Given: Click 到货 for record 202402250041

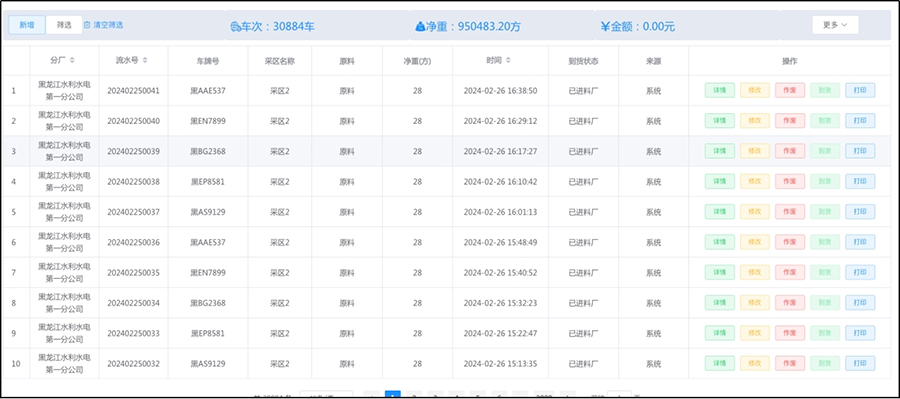Looking at the screenshot, I should tap(825, 91).
